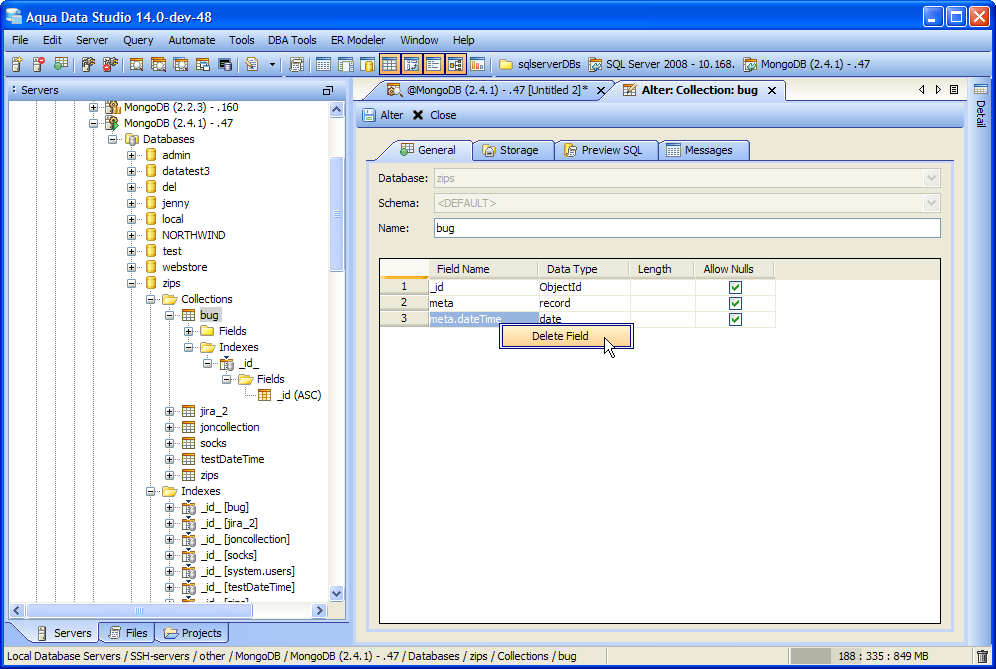996x669 pixels.
Task: Click the Servers panel restore icon
Action: [328, 90]
